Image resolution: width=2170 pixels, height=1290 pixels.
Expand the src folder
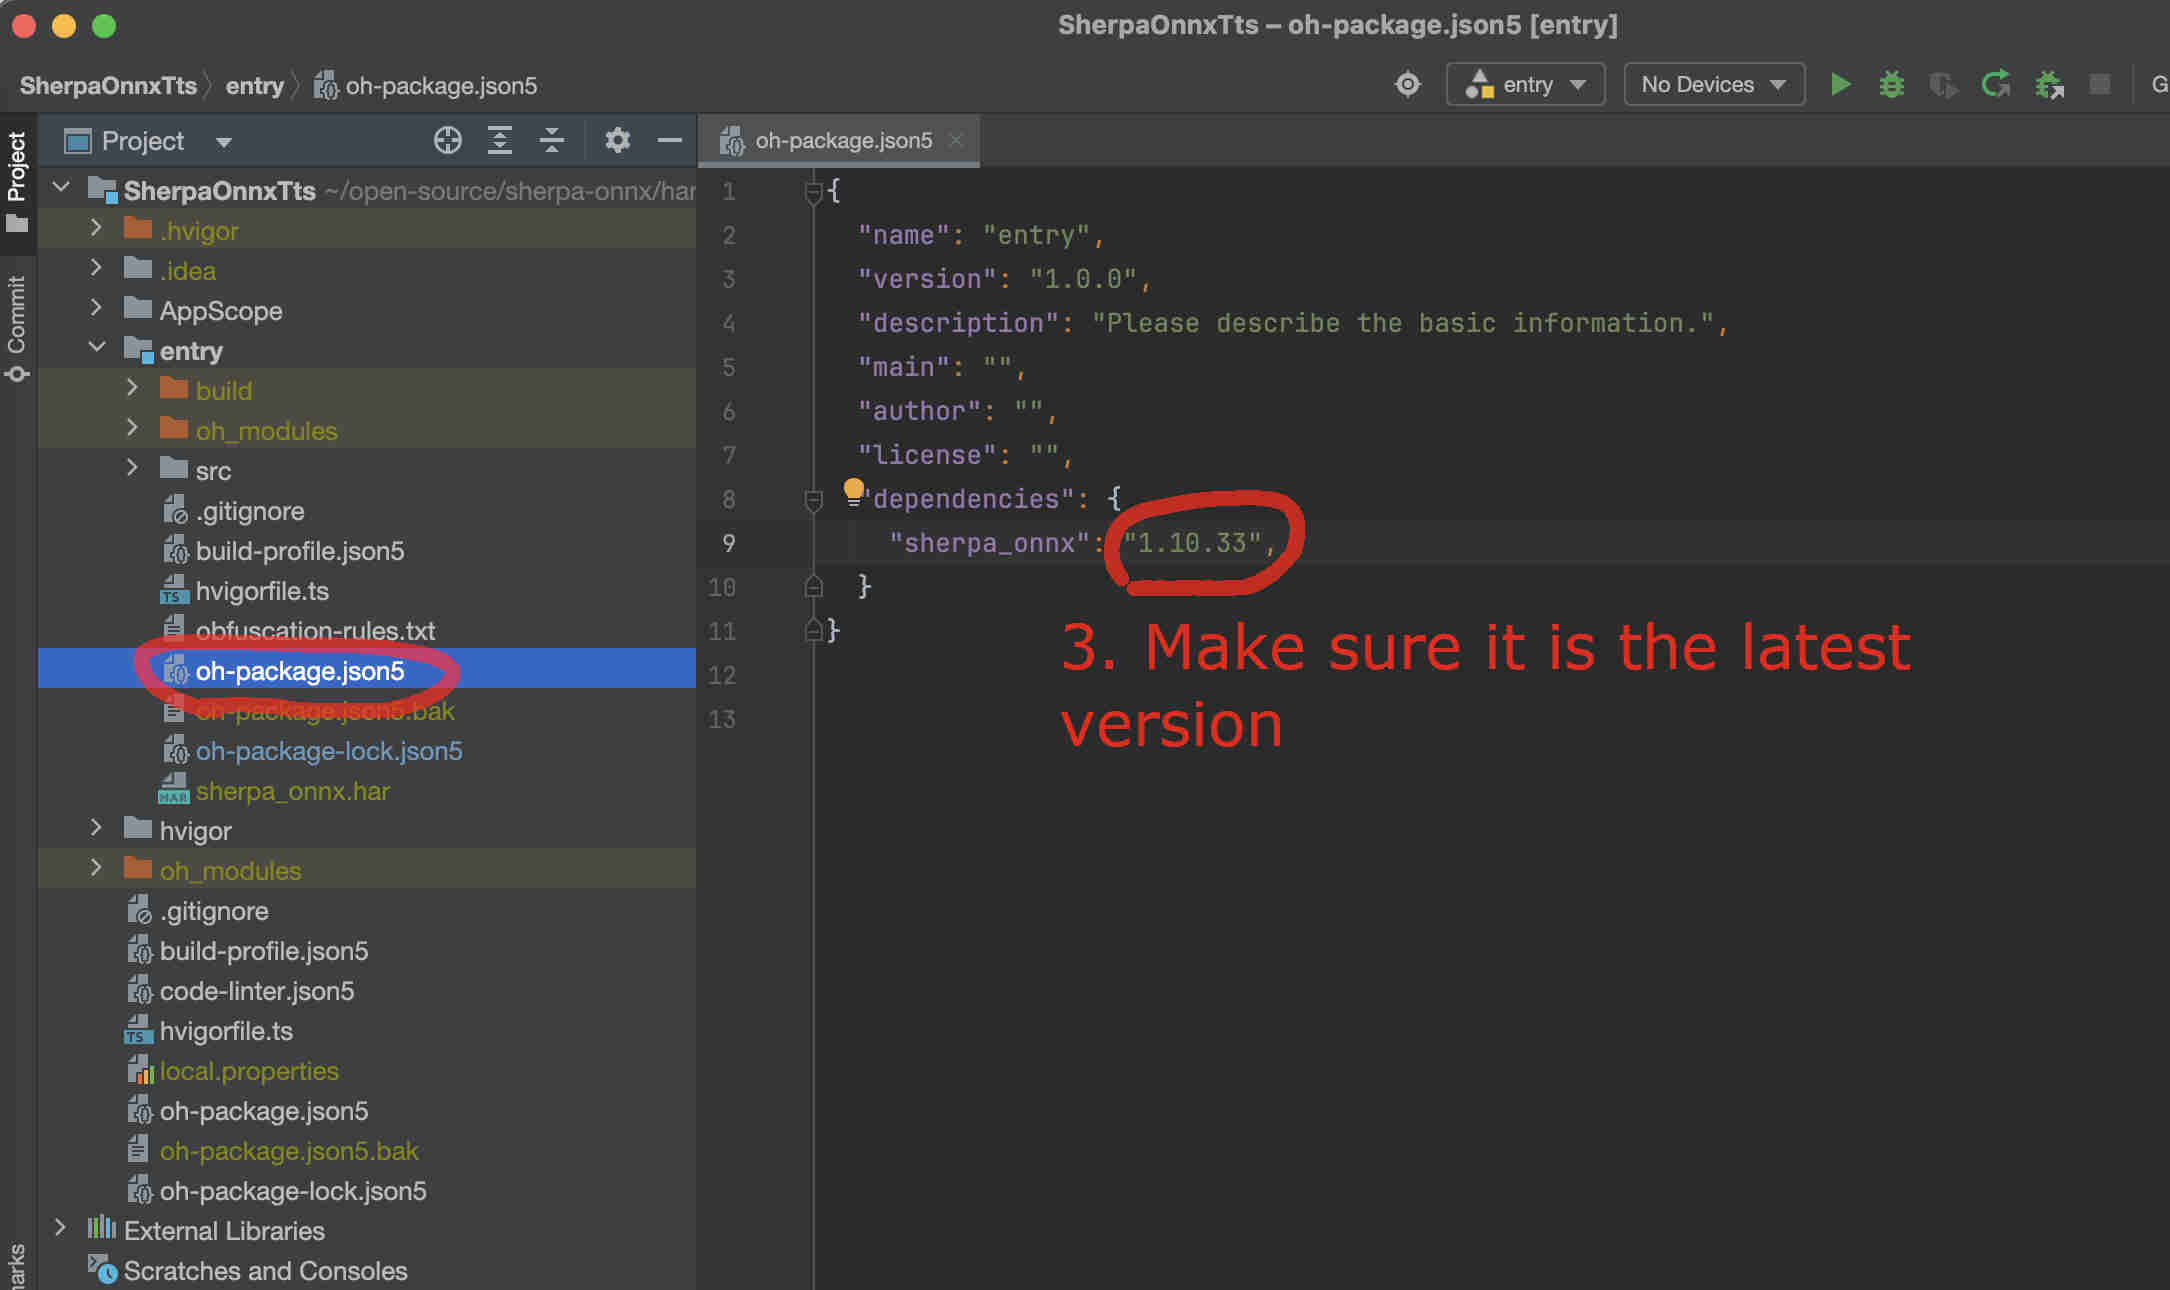click(132, 468)
